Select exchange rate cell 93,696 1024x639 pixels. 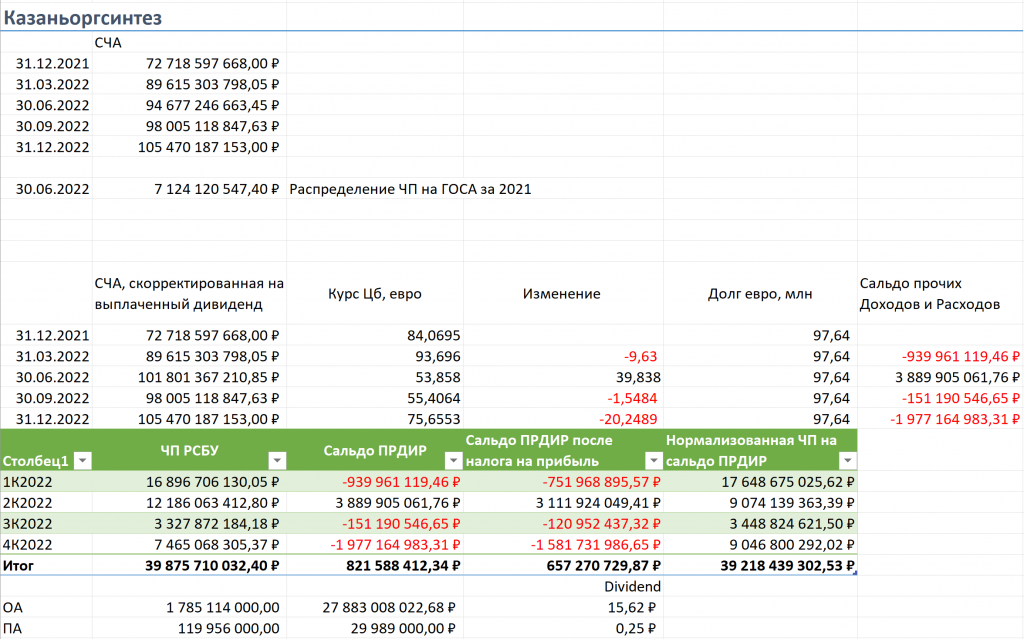pyautogui.click(x=438, y=356)
